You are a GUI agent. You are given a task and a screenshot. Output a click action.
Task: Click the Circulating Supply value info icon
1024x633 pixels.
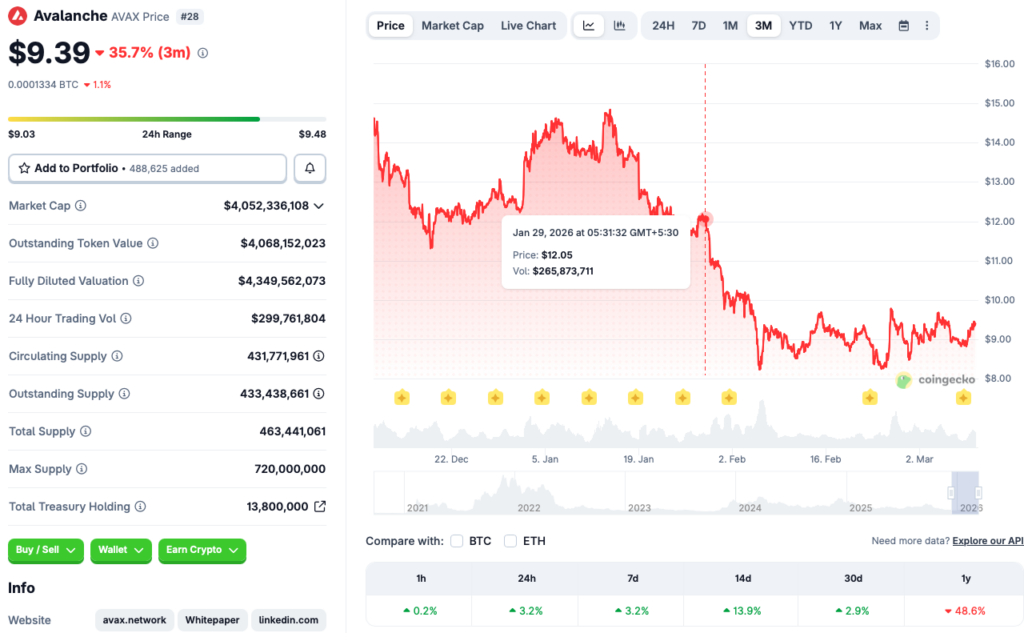319,356
